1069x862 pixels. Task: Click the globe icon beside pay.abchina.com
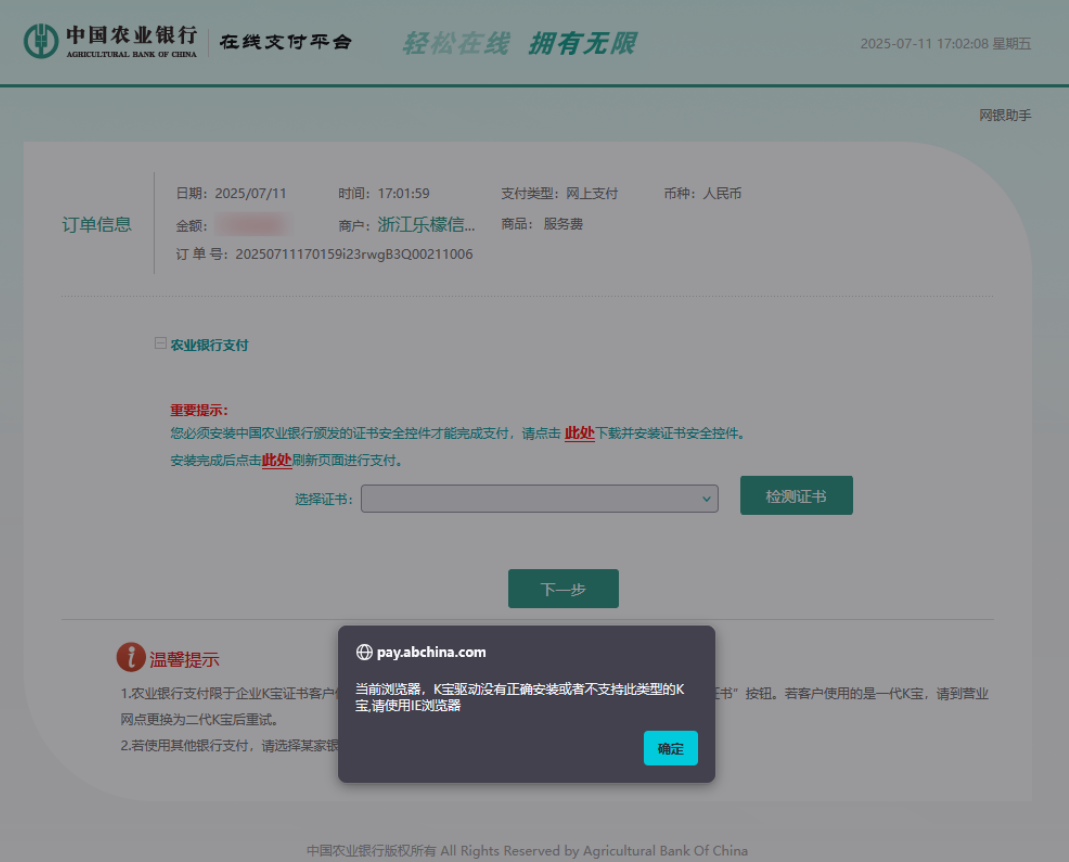tap(364, 653)
